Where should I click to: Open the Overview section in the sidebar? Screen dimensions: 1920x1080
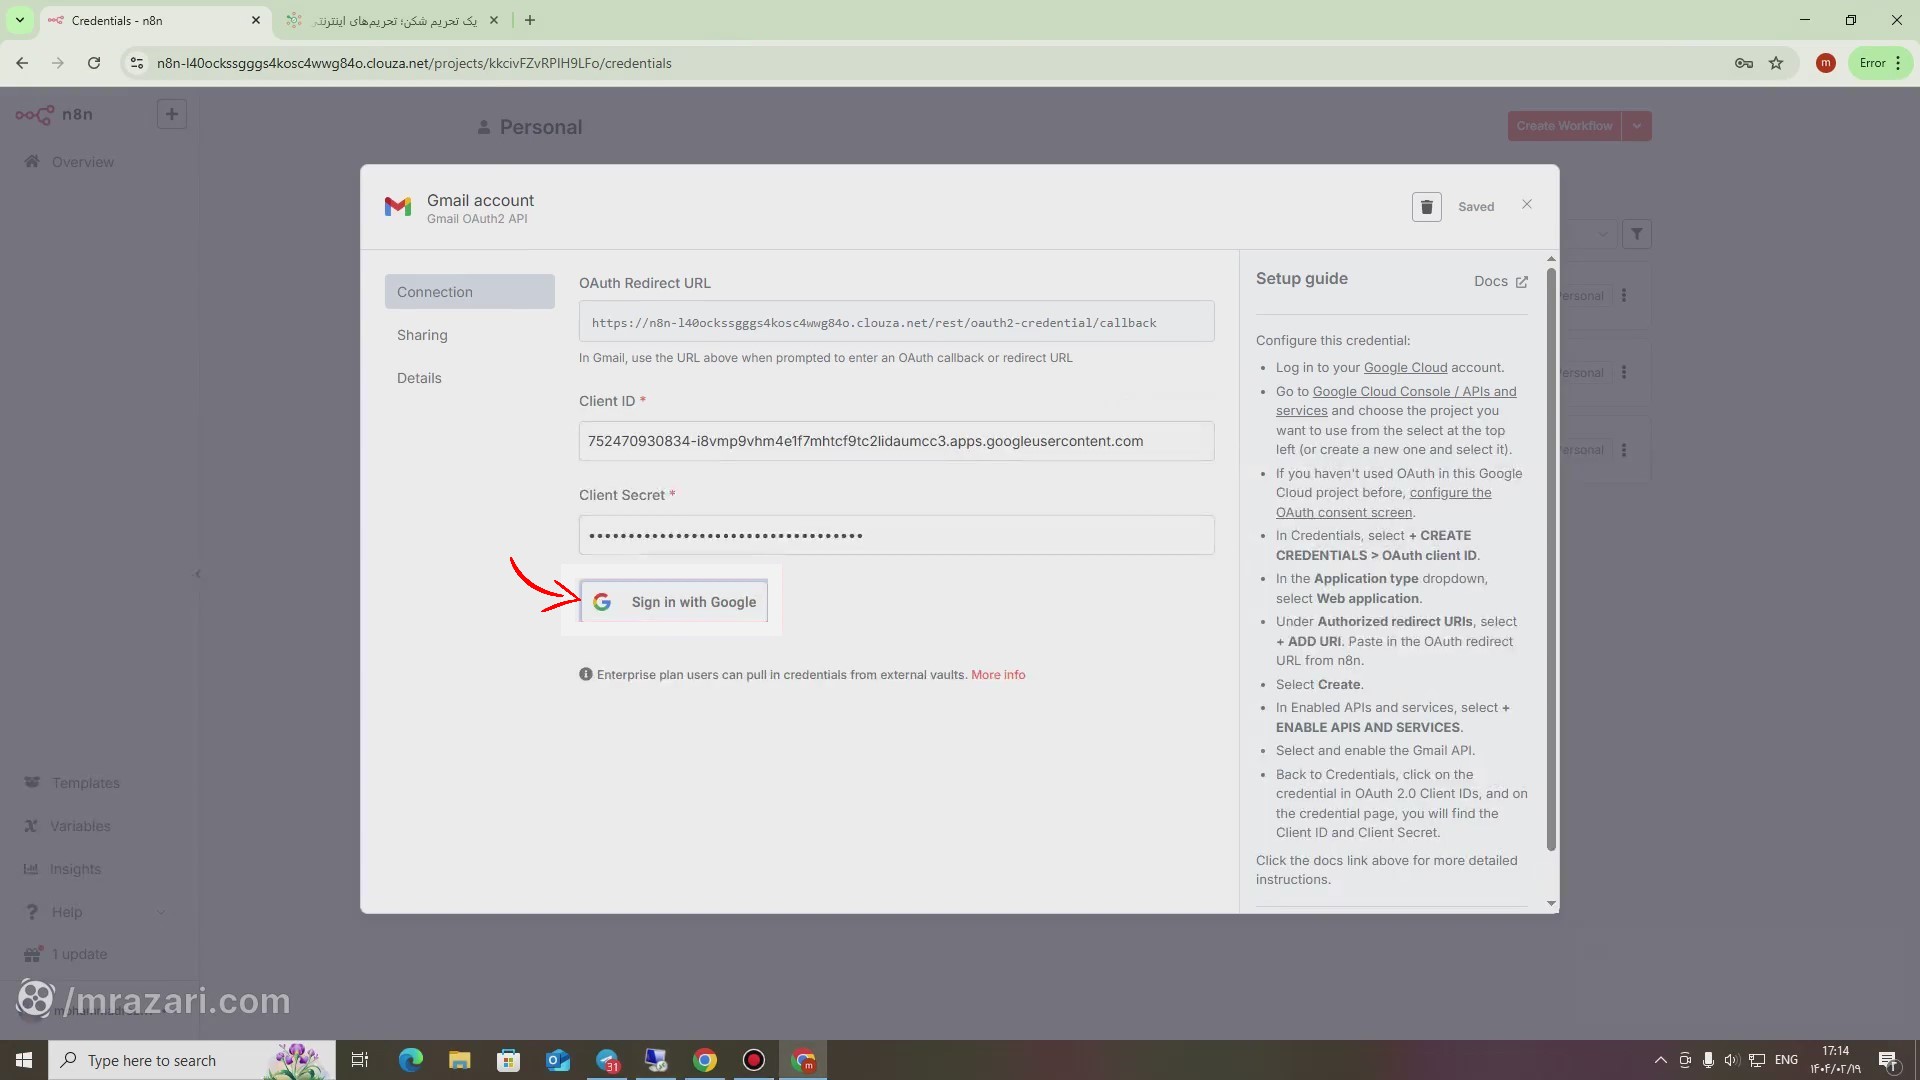pyautogui.click(x=82, y=161)
